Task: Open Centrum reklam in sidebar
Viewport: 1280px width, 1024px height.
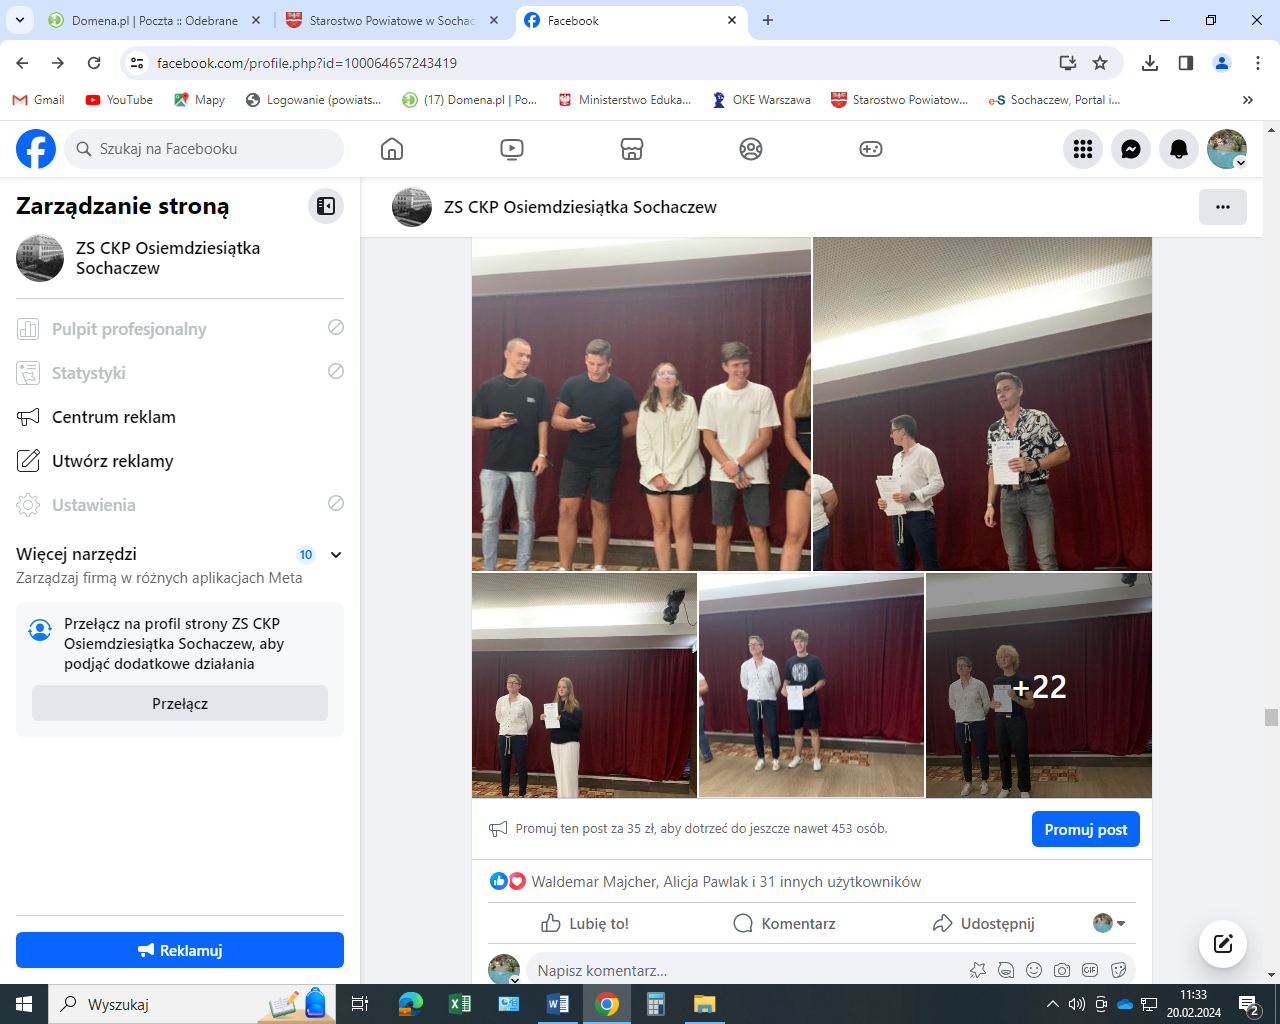Action: 114,417
